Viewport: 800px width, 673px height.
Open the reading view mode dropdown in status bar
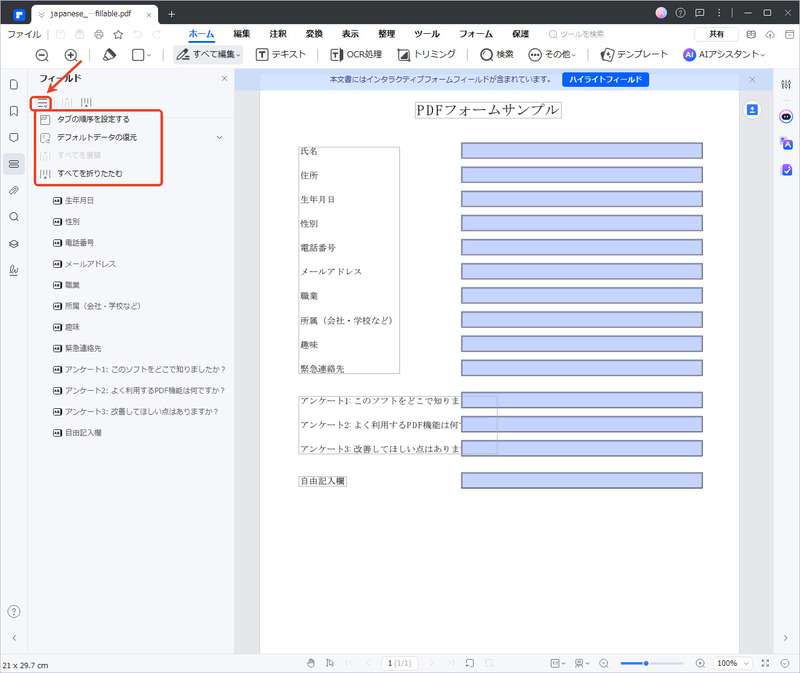pos(582,663)
